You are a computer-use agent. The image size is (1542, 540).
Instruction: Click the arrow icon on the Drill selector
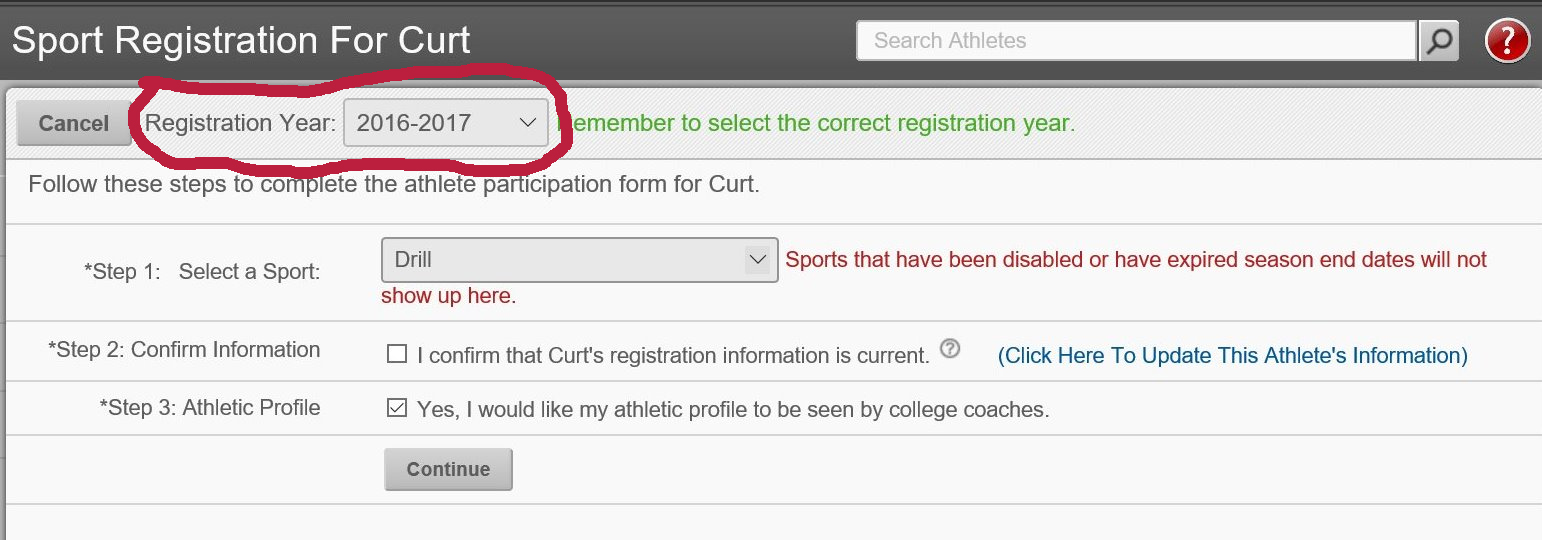(x=757, y=260)
